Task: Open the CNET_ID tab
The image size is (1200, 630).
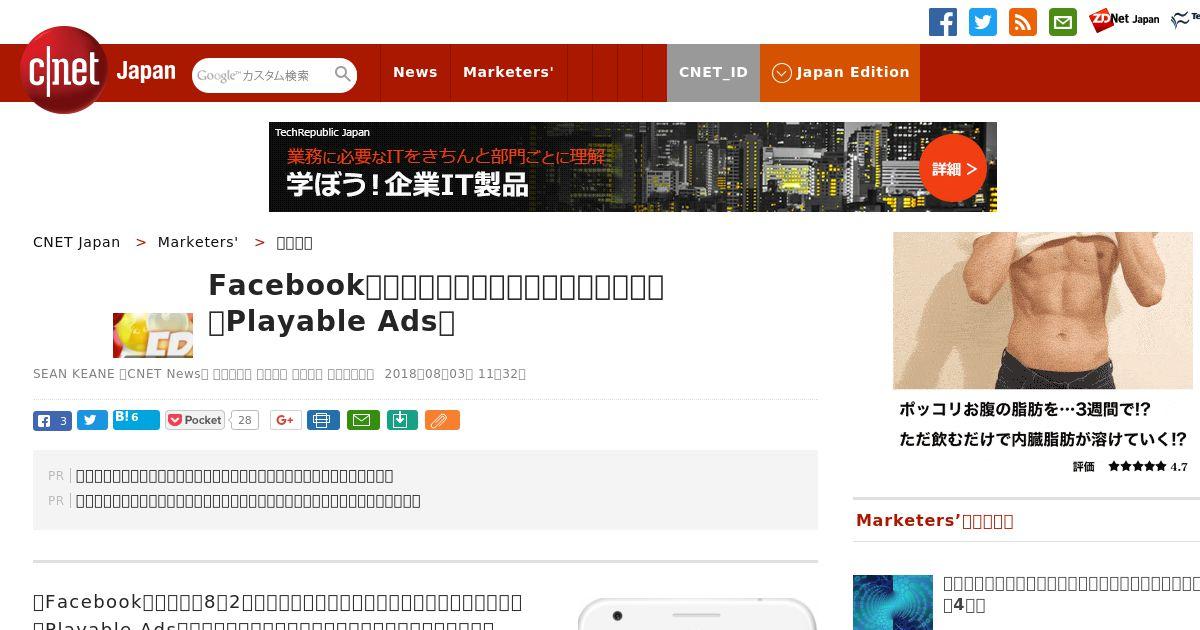Action: click(713, 72)
